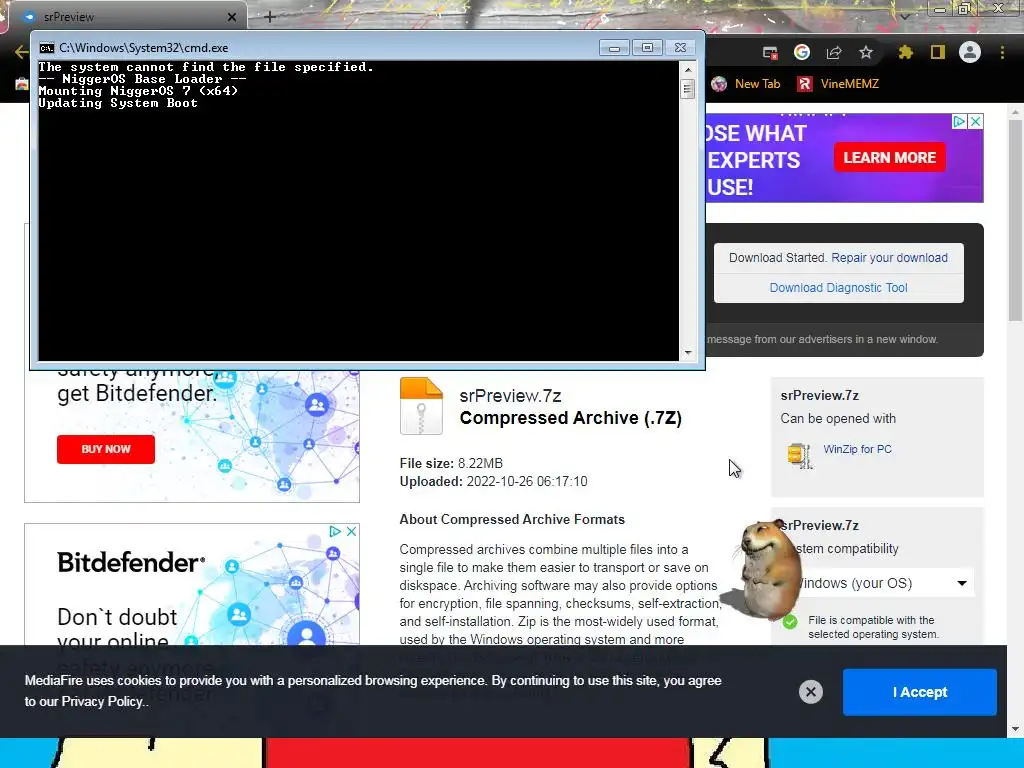
Task: Click the share page icon in Chrome
Action: pyautogui.click(x=834, y=52)
